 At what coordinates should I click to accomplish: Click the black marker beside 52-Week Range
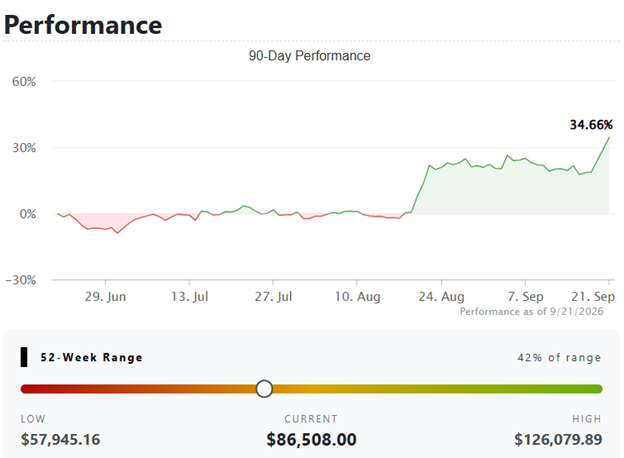(x=24, y=357)
